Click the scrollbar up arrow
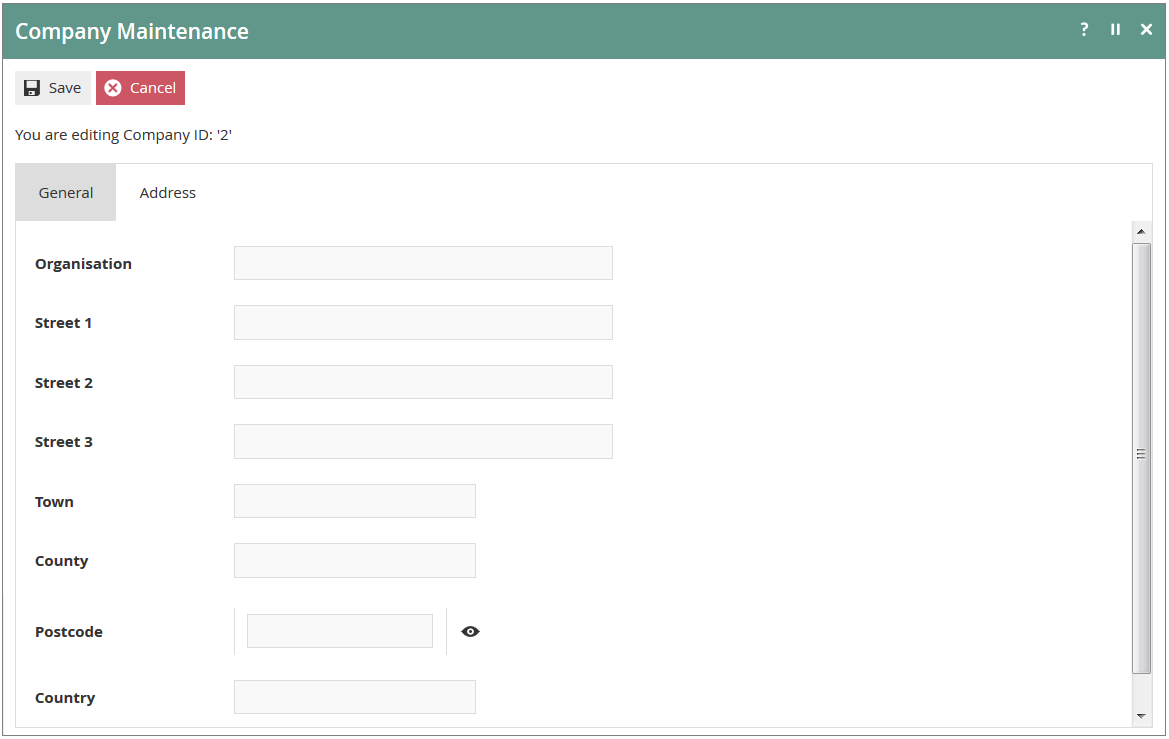Screen dimensions: 1169x739 [x=1141, y=231]
